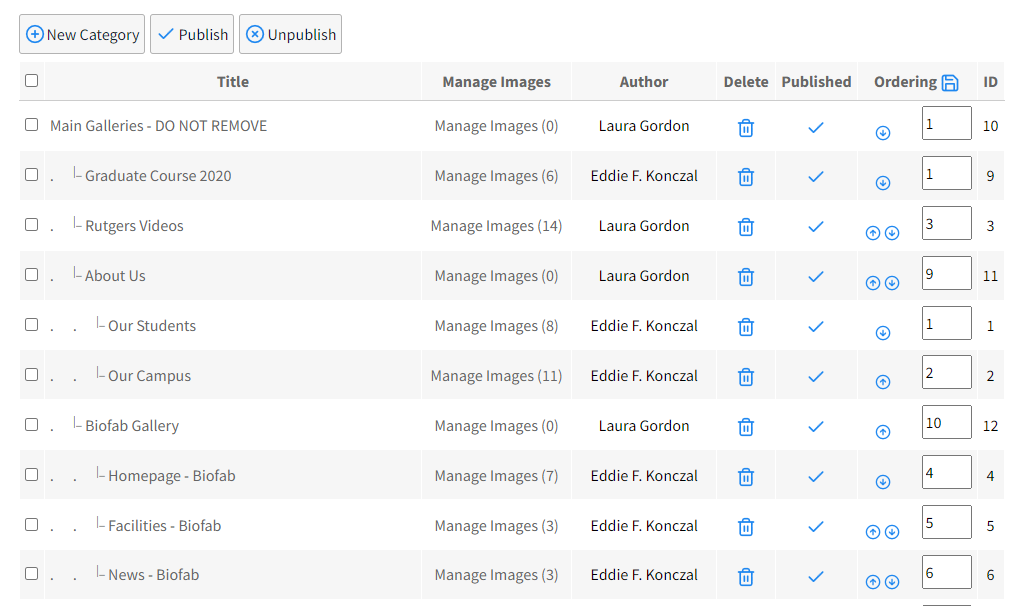Move Facilities - Biofab down in ordering

click(892, 532)
